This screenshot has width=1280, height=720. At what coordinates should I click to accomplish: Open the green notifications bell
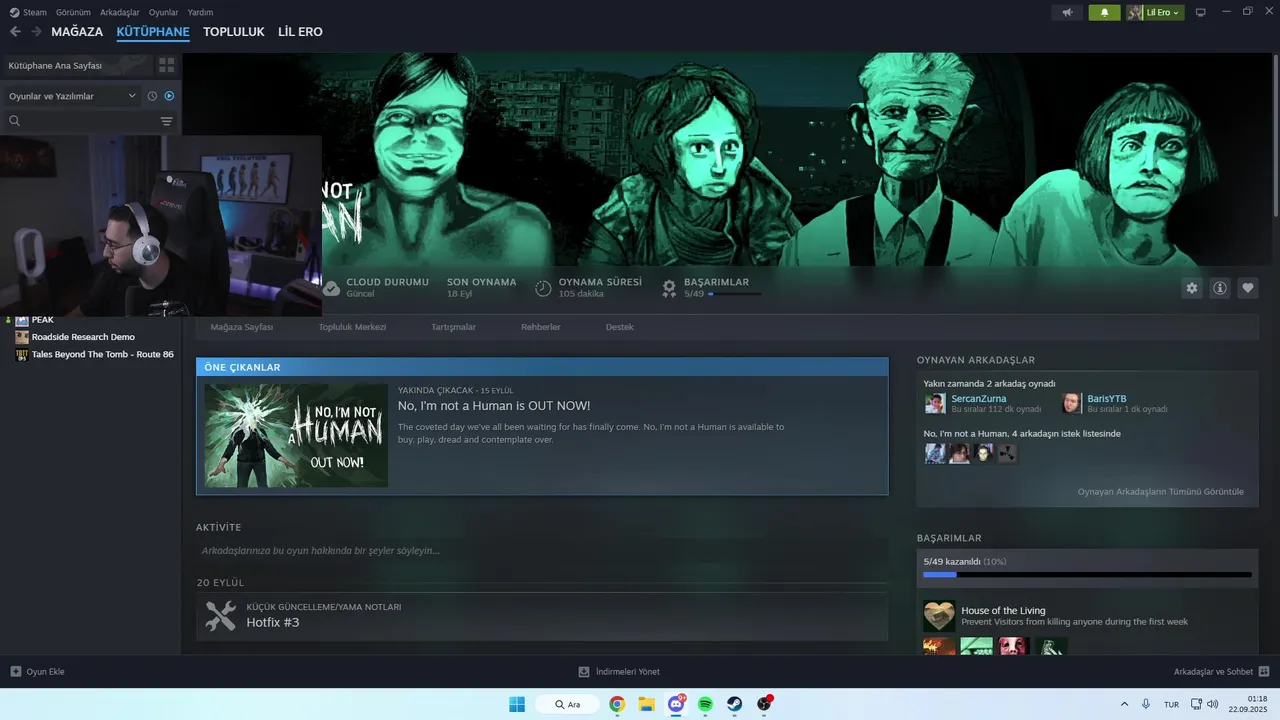[x=1104, y=12]
